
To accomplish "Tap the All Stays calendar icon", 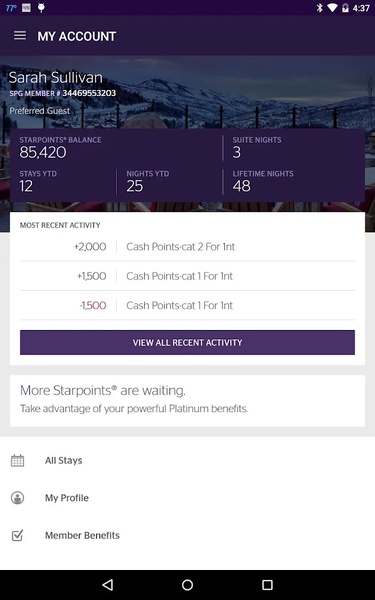I will [x=17, y=460].
